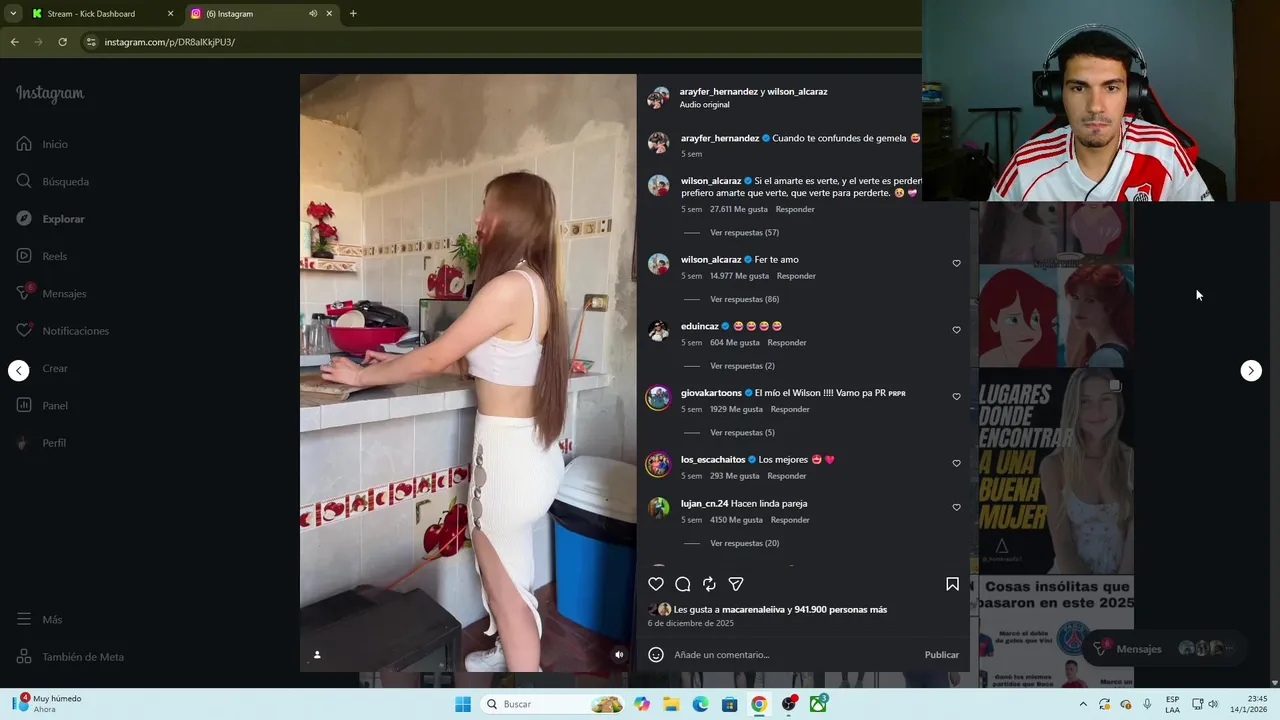Go back in the browser
Screen dimensions: 1280x720
point(15,42)
